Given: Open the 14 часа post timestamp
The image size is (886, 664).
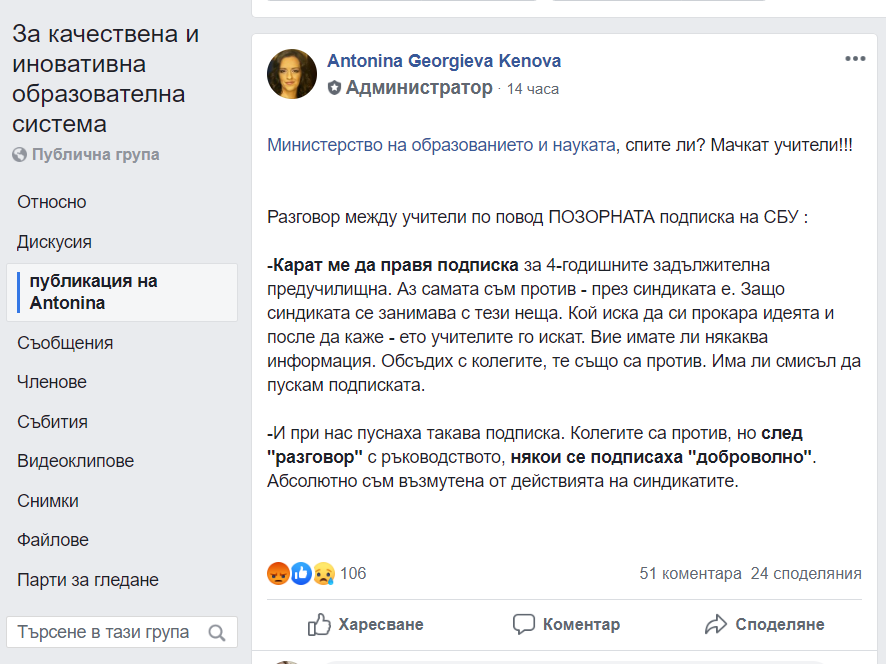Looking at the screenshot, I should point(533,89).
